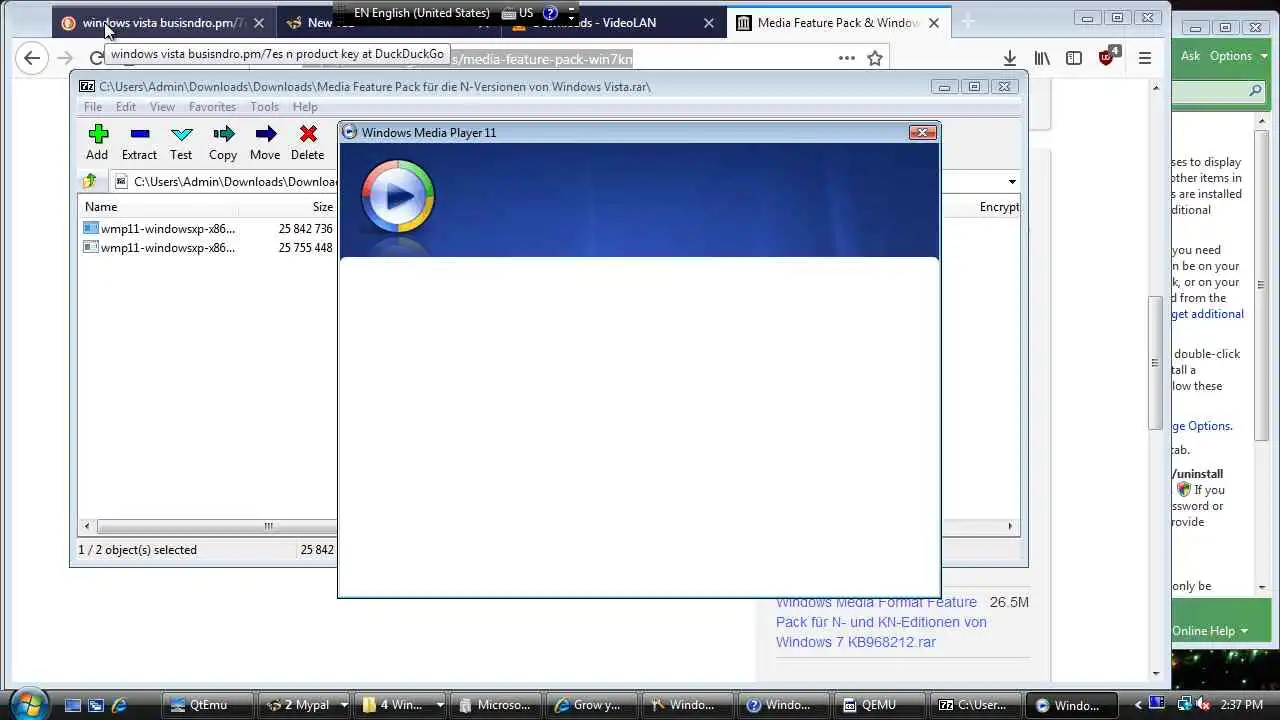Click the uBlock extension icon
Screen dimensions: 1280x720
point(1108,57)
